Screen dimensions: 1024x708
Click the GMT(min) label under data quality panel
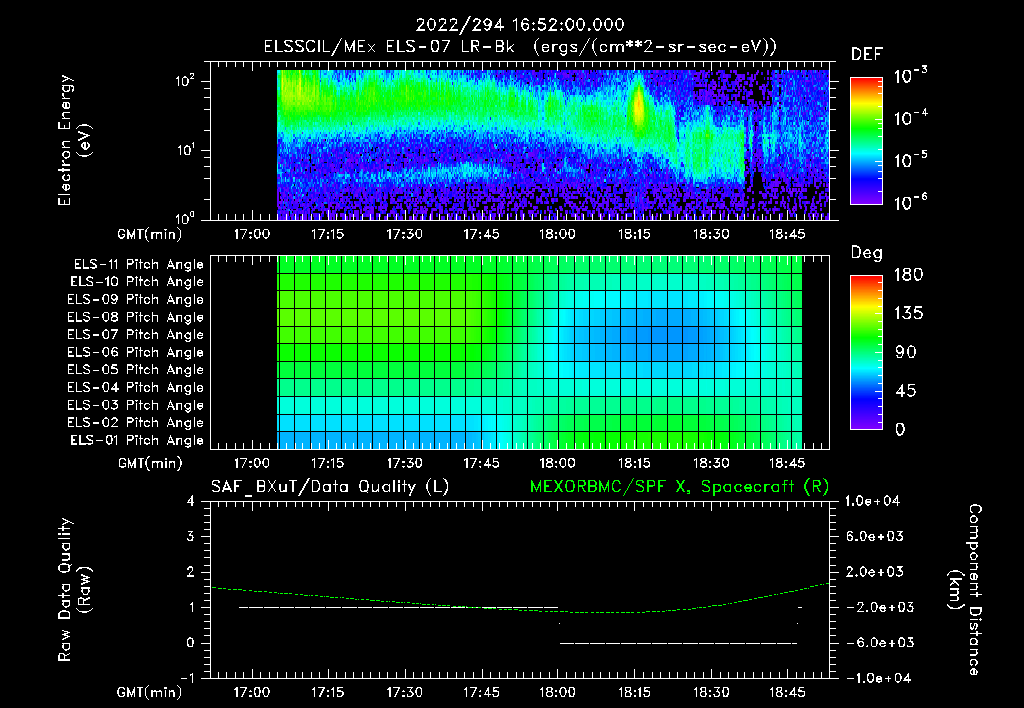tap(149, 692)
